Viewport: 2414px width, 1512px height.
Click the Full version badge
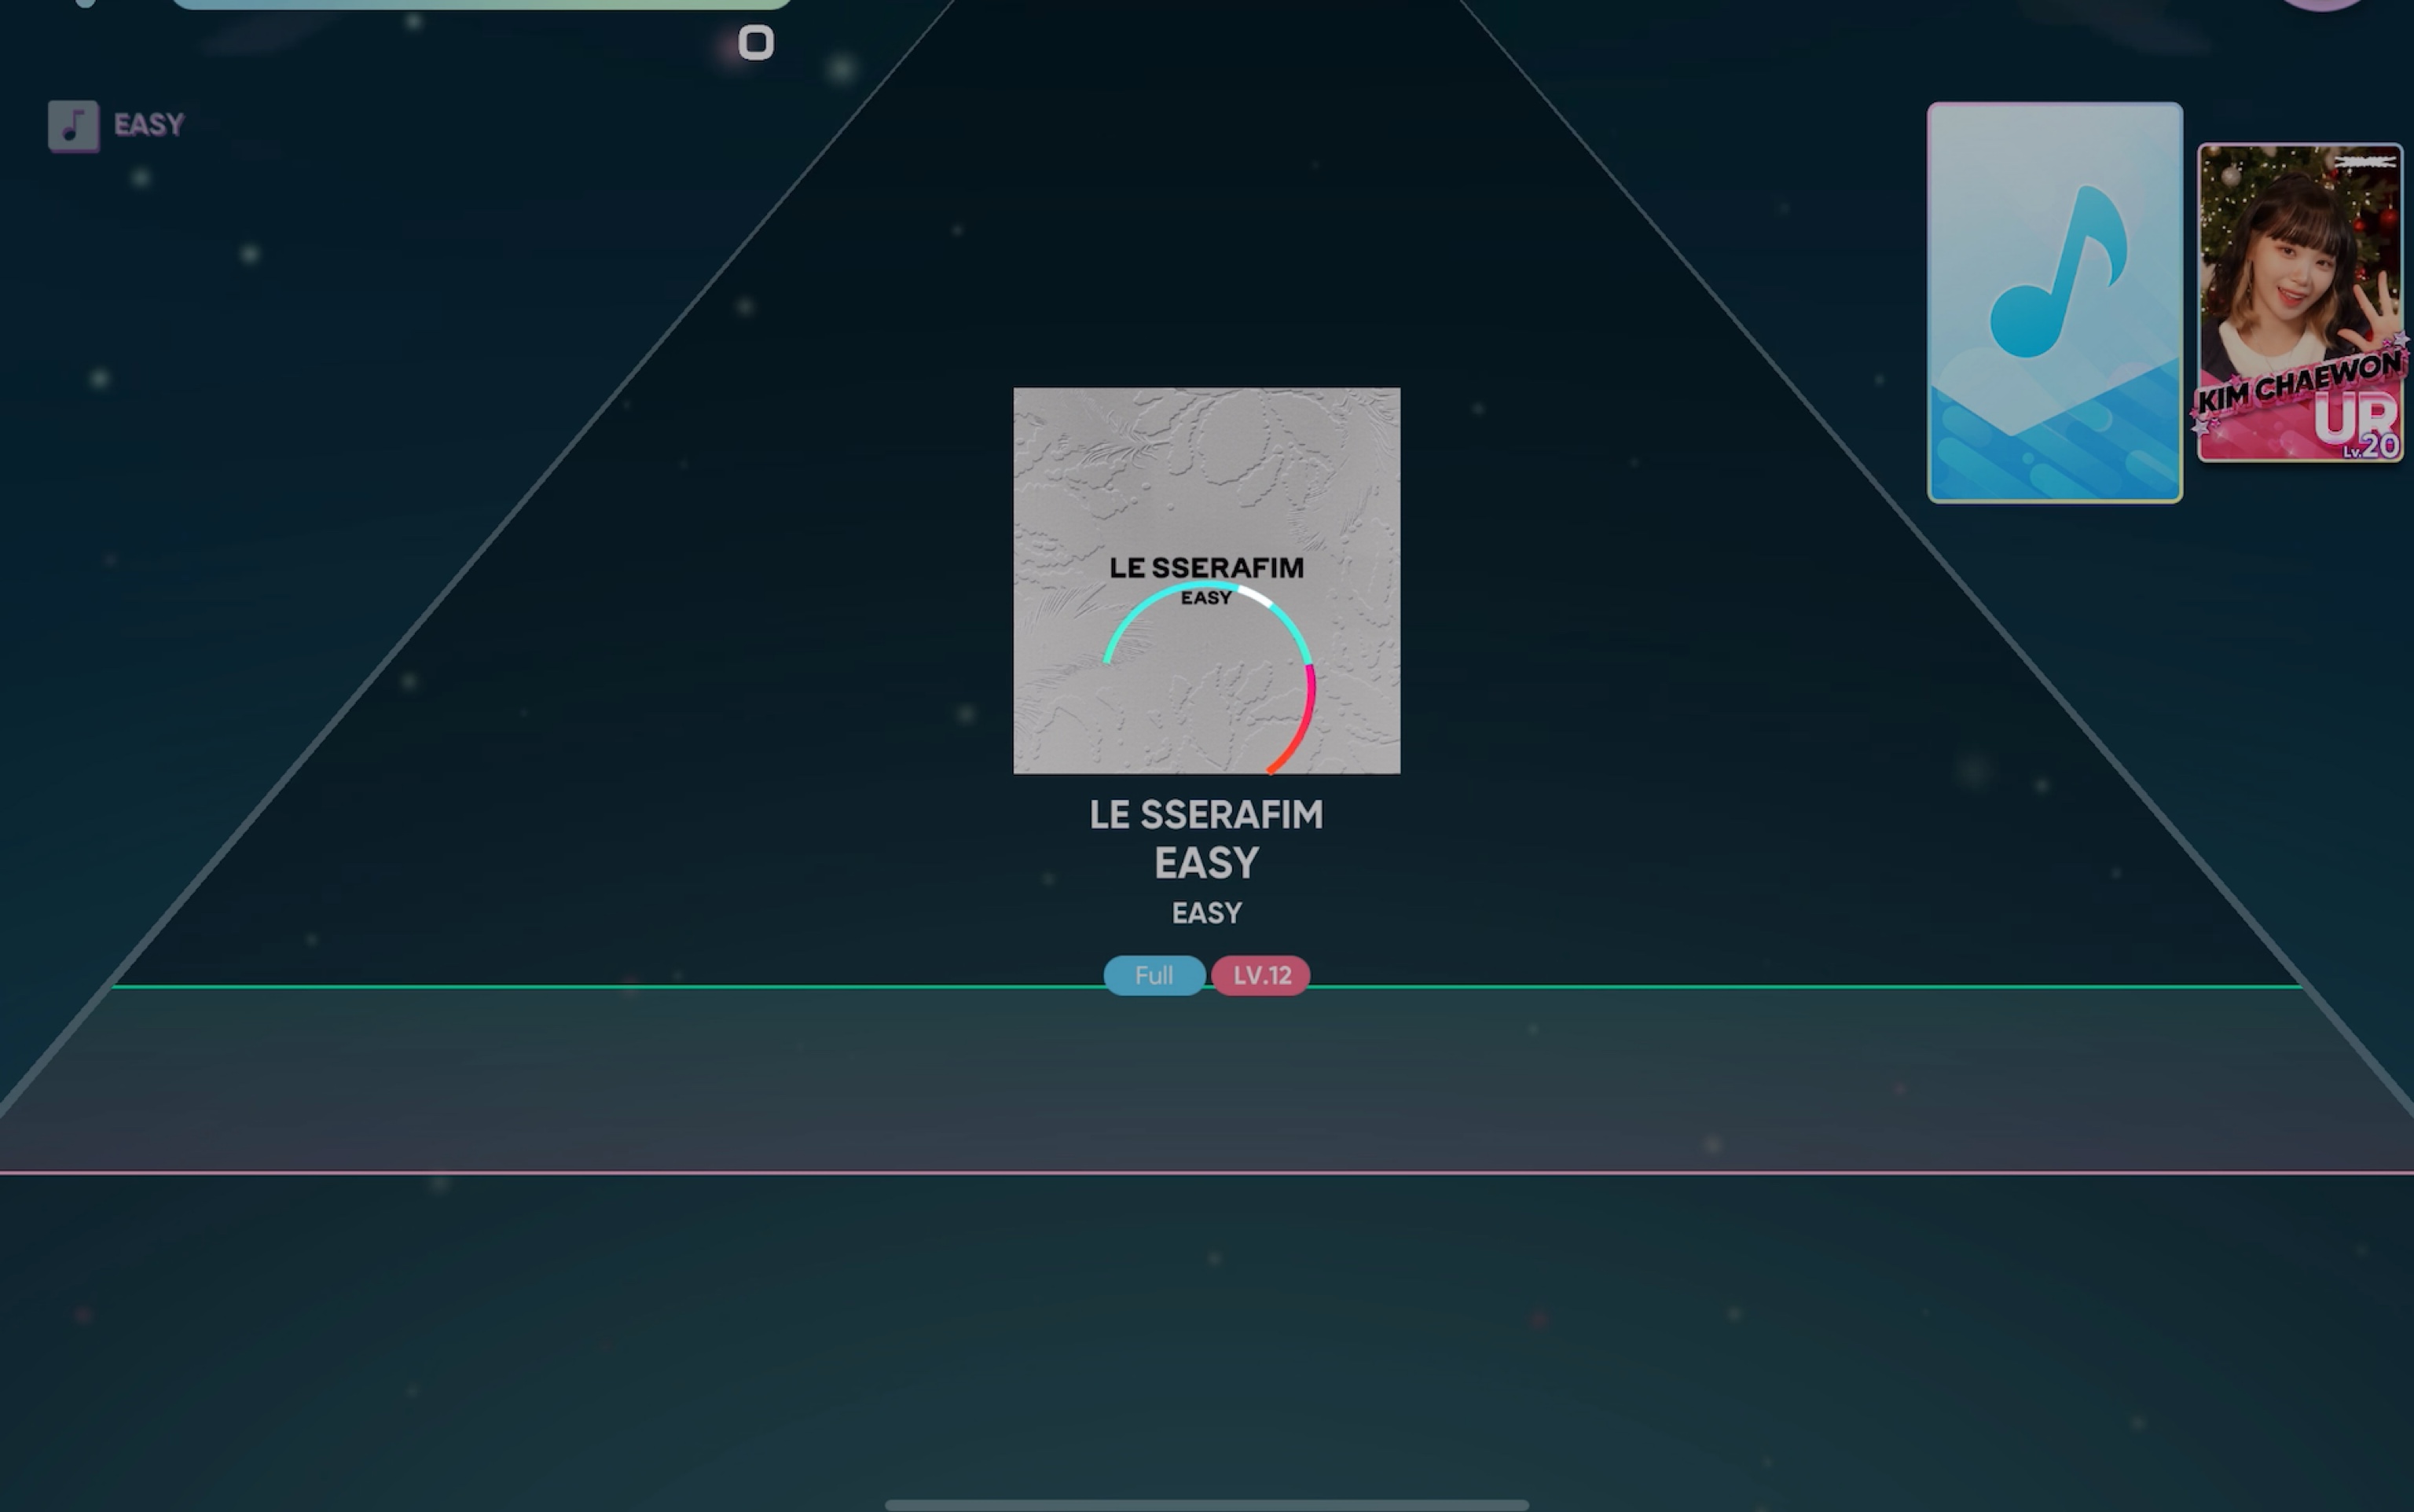[x=1154, y=975]
